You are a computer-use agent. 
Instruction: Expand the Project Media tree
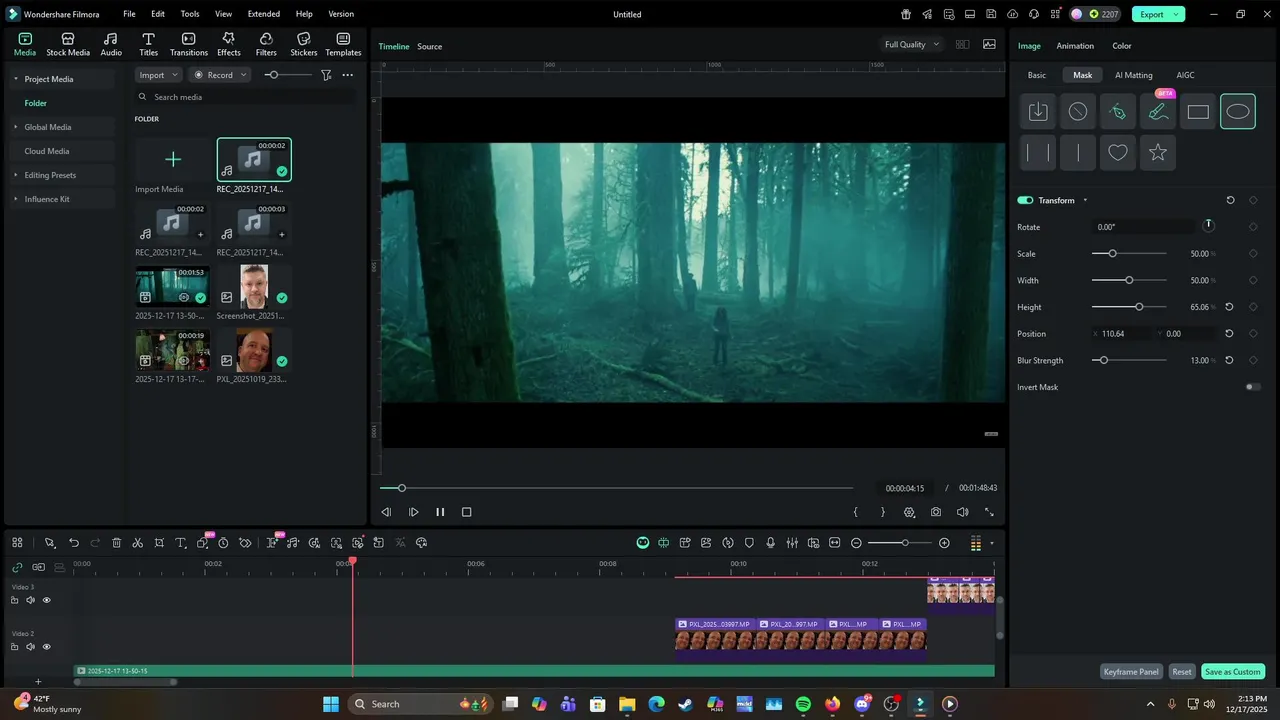[x=15, y=79]
